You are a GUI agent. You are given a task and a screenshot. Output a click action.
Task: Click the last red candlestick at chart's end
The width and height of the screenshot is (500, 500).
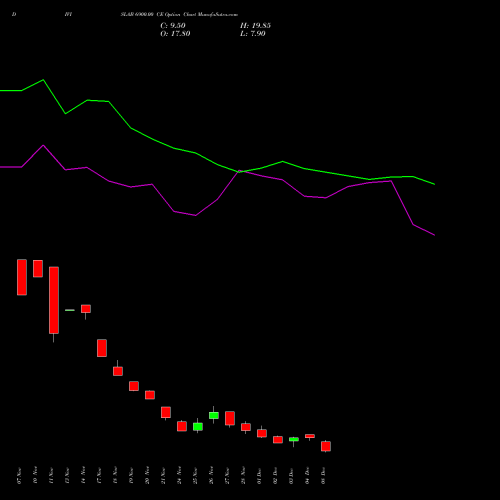pyautogui.click(x=326, y=446)
